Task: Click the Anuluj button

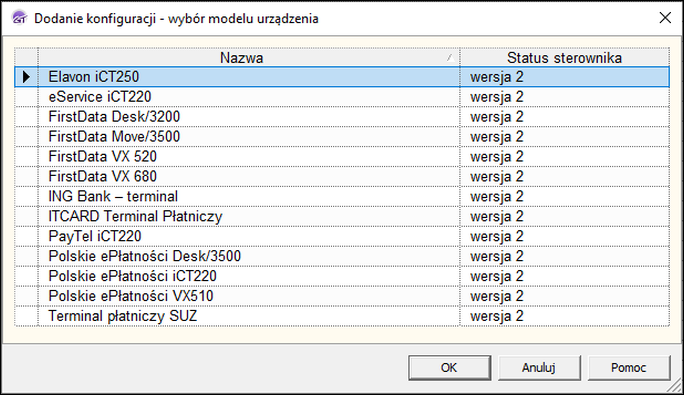Action: [539, 368]
